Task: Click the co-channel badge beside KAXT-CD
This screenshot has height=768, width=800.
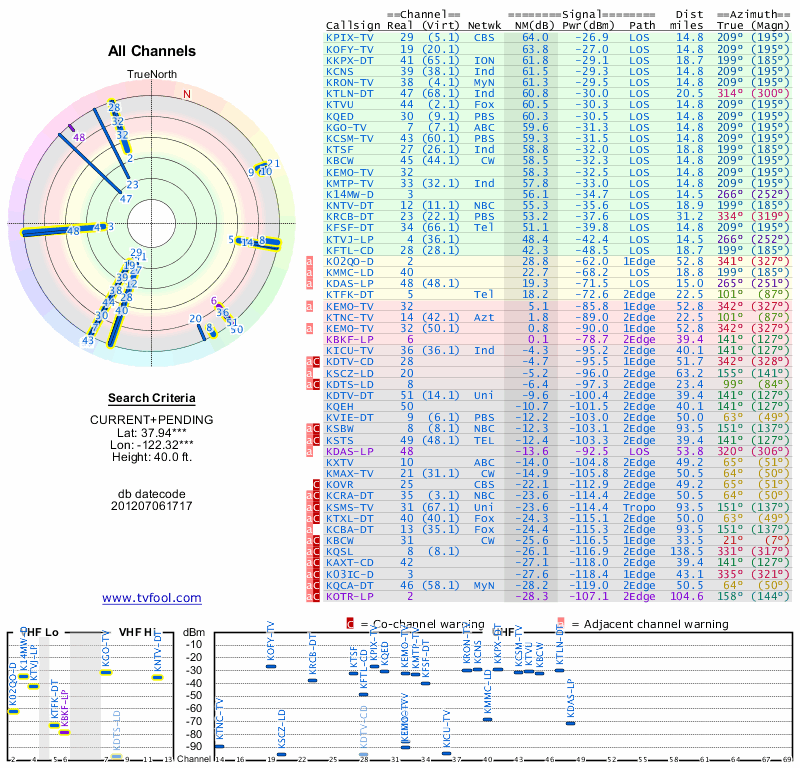Action: pos(316,563)
